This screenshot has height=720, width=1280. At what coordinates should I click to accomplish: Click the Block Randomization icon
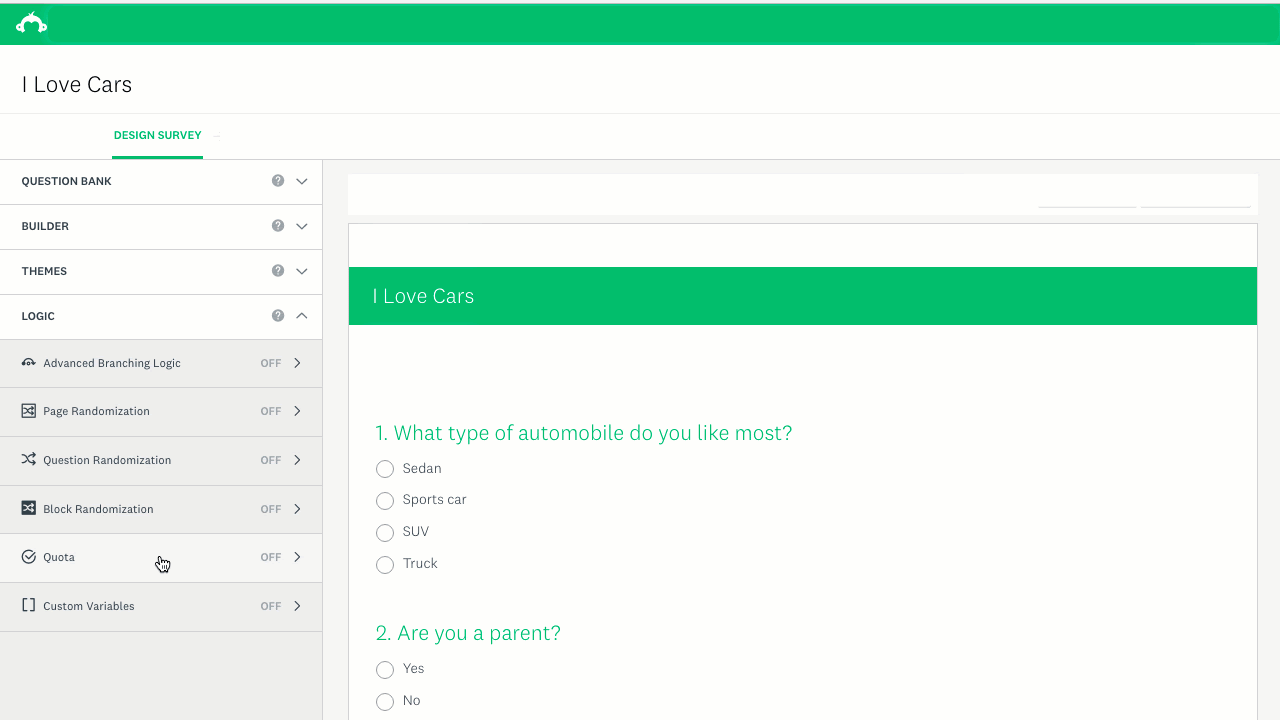coord(28,509)
